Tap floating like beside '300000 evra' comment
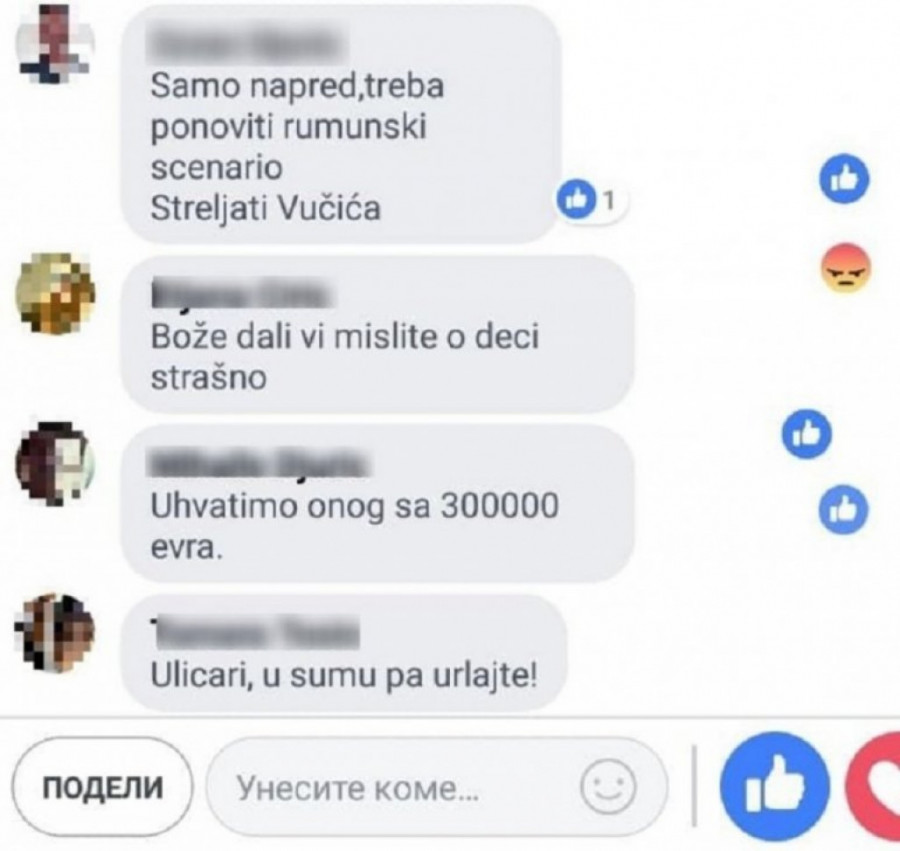900x851 pixels. pyautogui.click(x=843, y=509)
